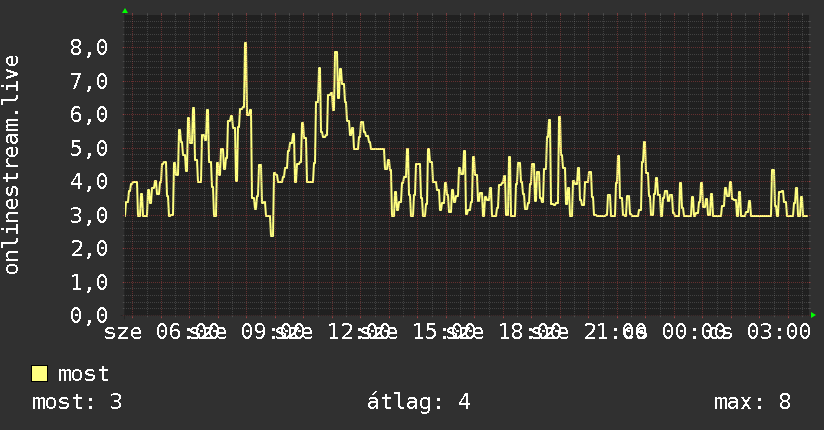This screenshot has width=824, height=430.
Task: Click the y-axis label '5,0'
Action: coord(89,148)
